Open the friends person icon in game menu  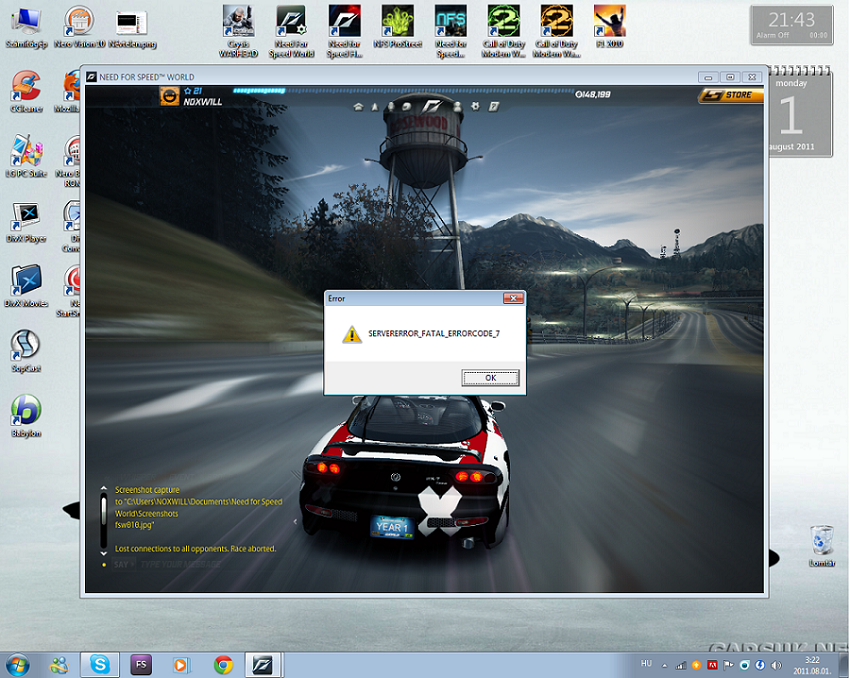pos(458,107)
